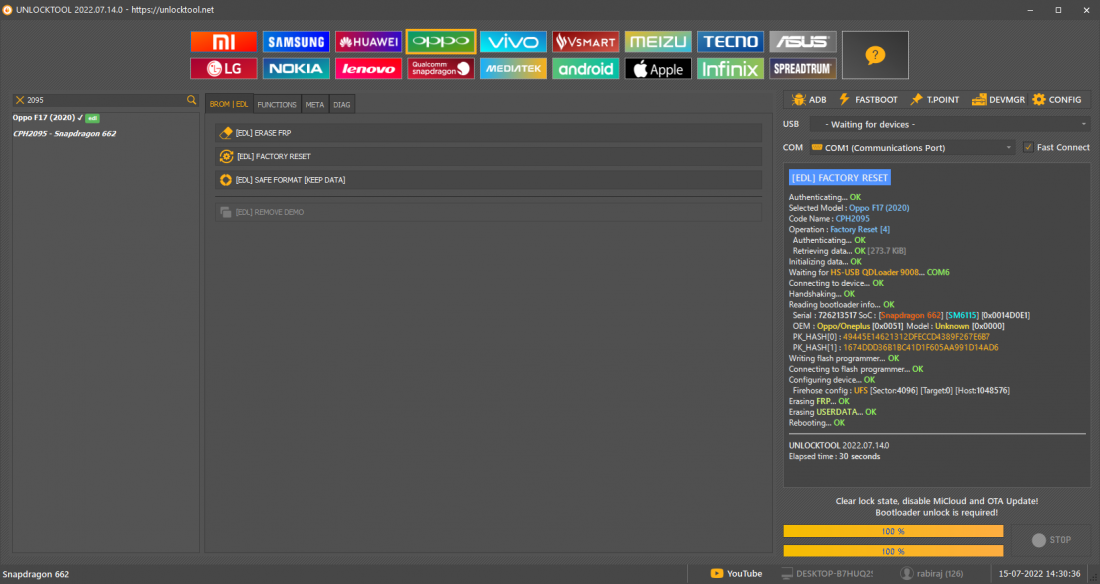Screen dimensions: 1100x584
Task: Click [EDL] REMOVE DEMO button
Action: (488, 212)
